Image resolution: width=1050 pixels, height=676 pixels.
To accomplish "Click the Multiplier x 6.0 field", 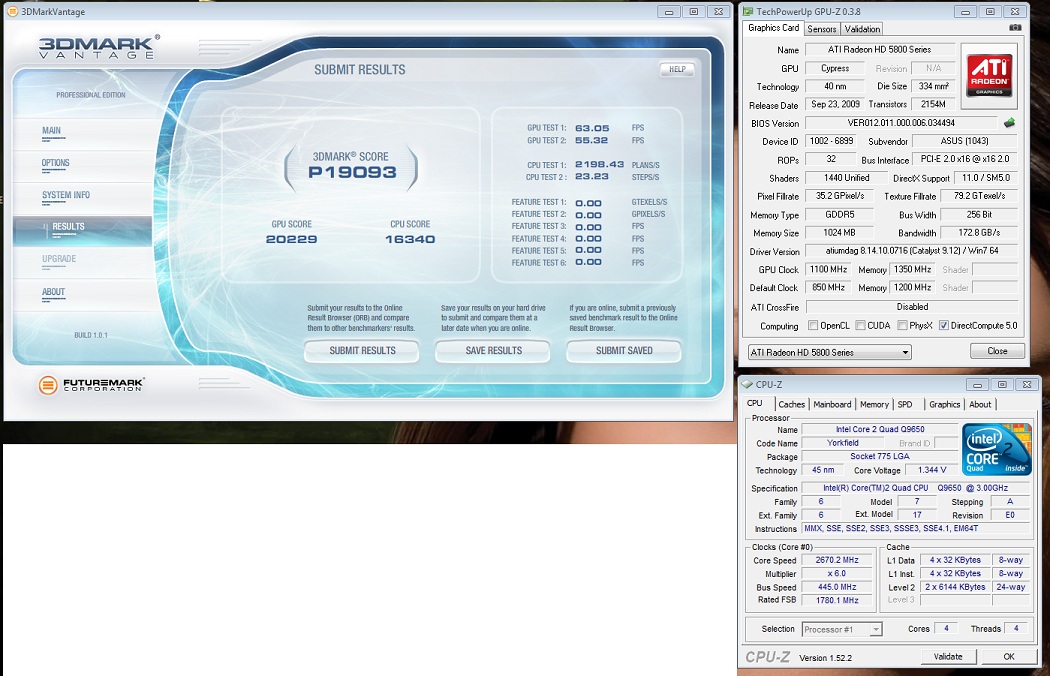I will pos(837,573).
